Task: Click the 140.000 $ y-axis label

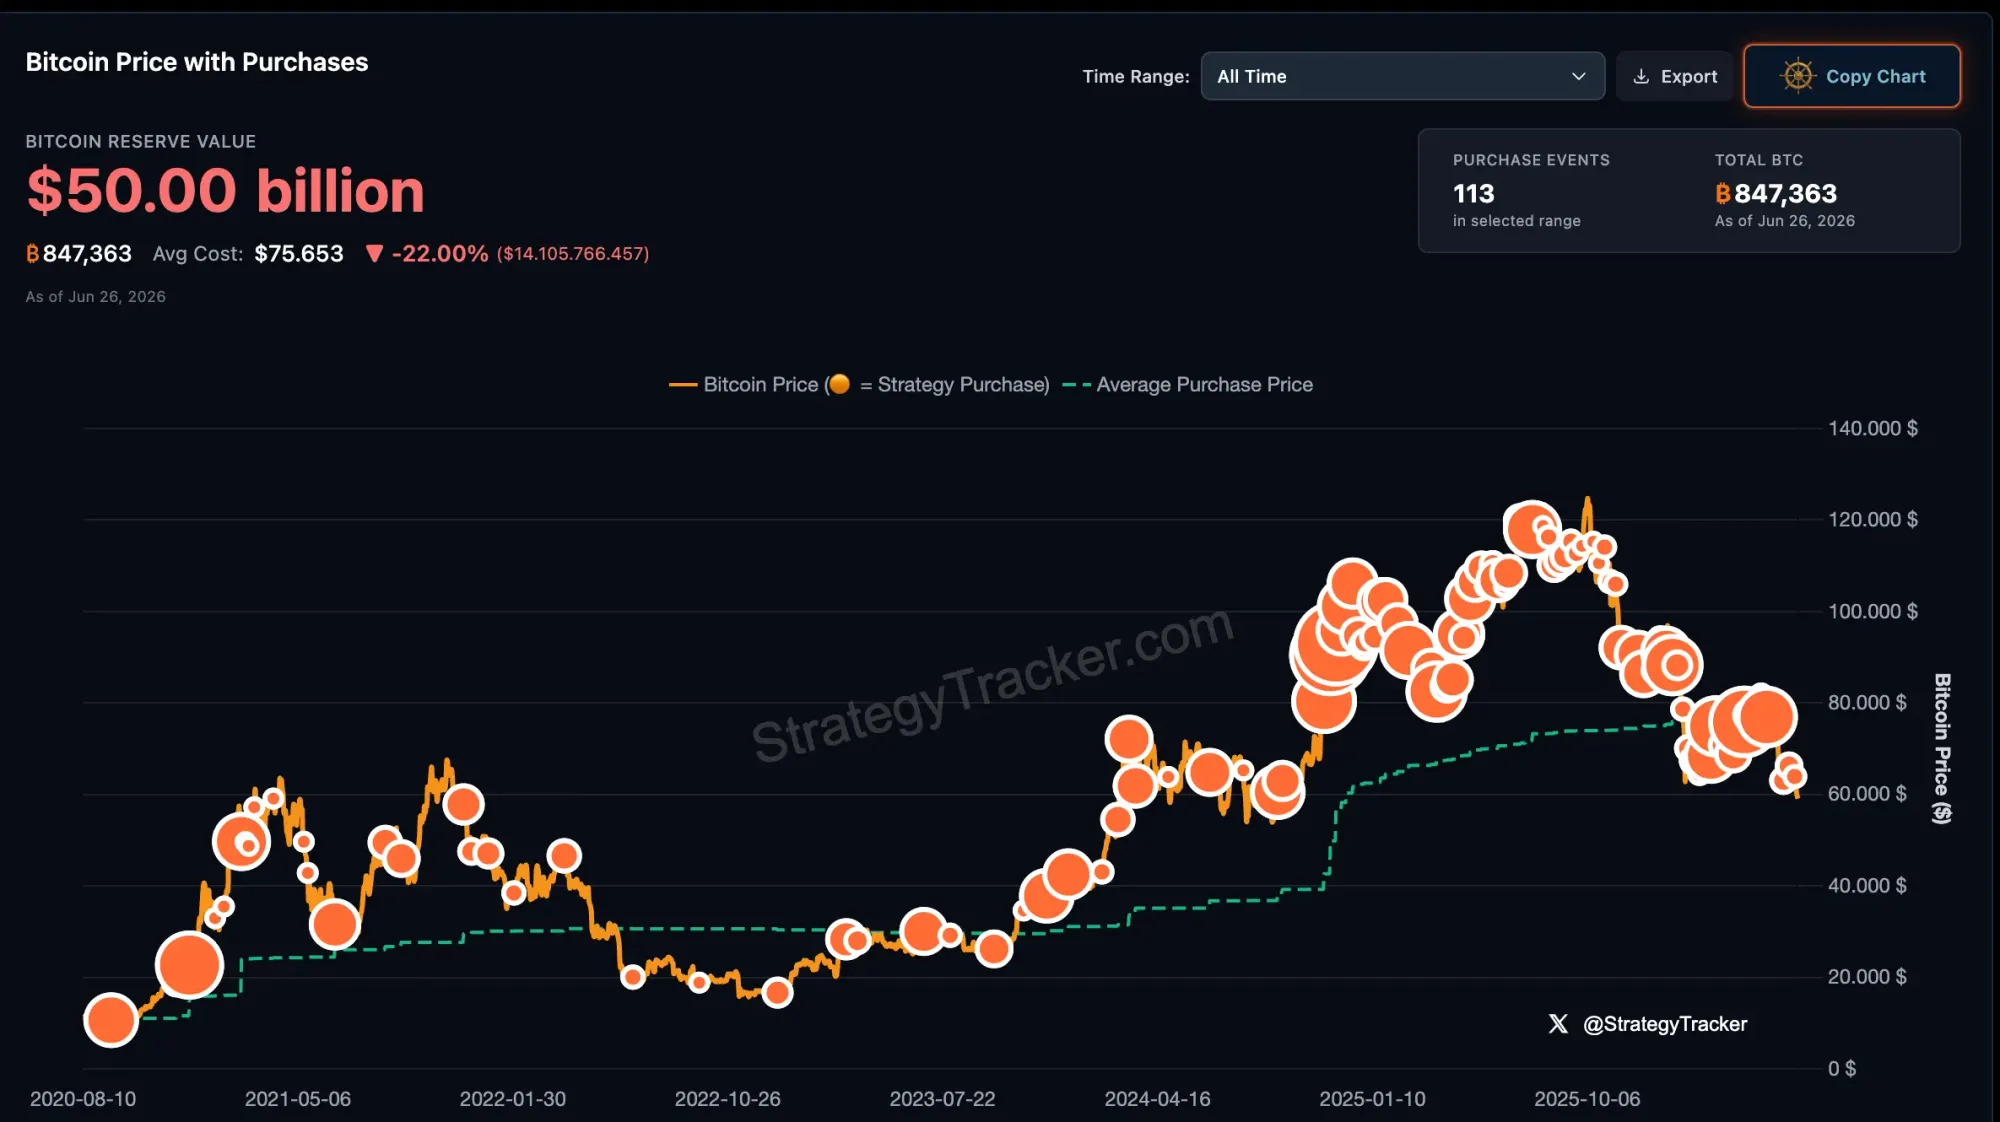Action: [x=1873, y=429]
